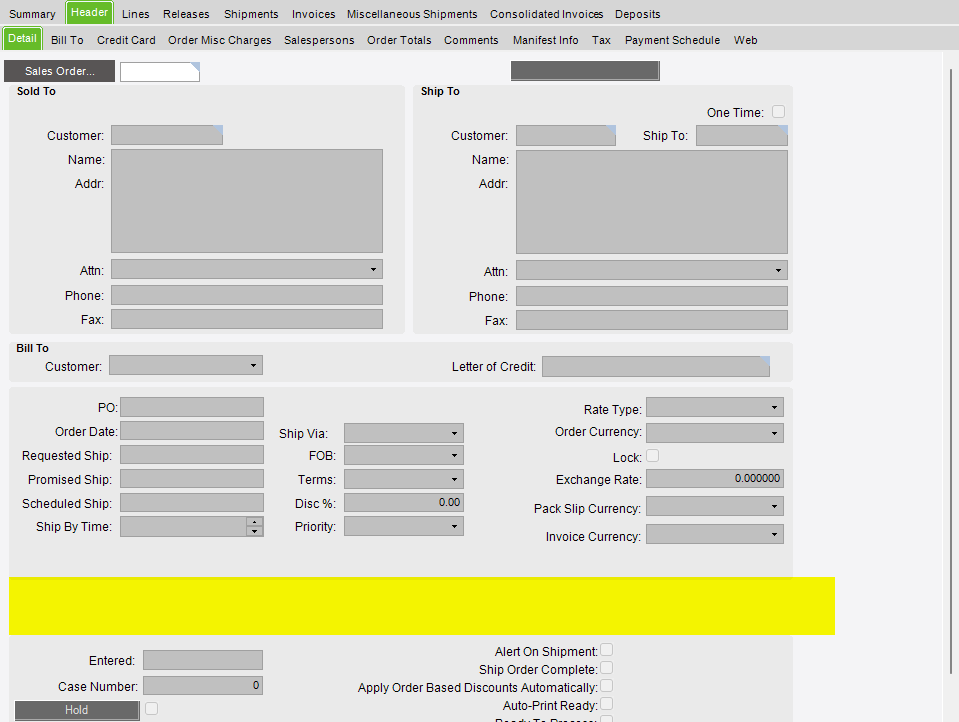Toggle the One Time checkbox
The width and height of the screenshot is (959, 722).
778,111
